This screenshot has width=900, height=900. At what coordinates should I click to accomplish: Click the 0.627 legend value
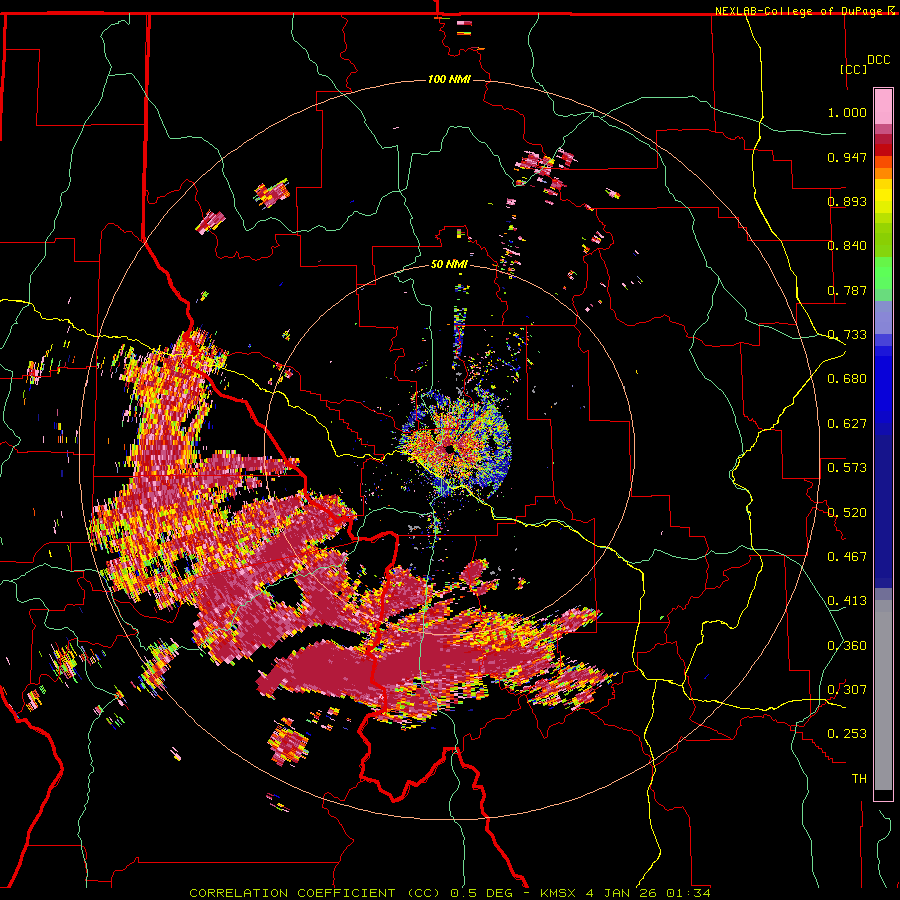(x=847, y=424)
